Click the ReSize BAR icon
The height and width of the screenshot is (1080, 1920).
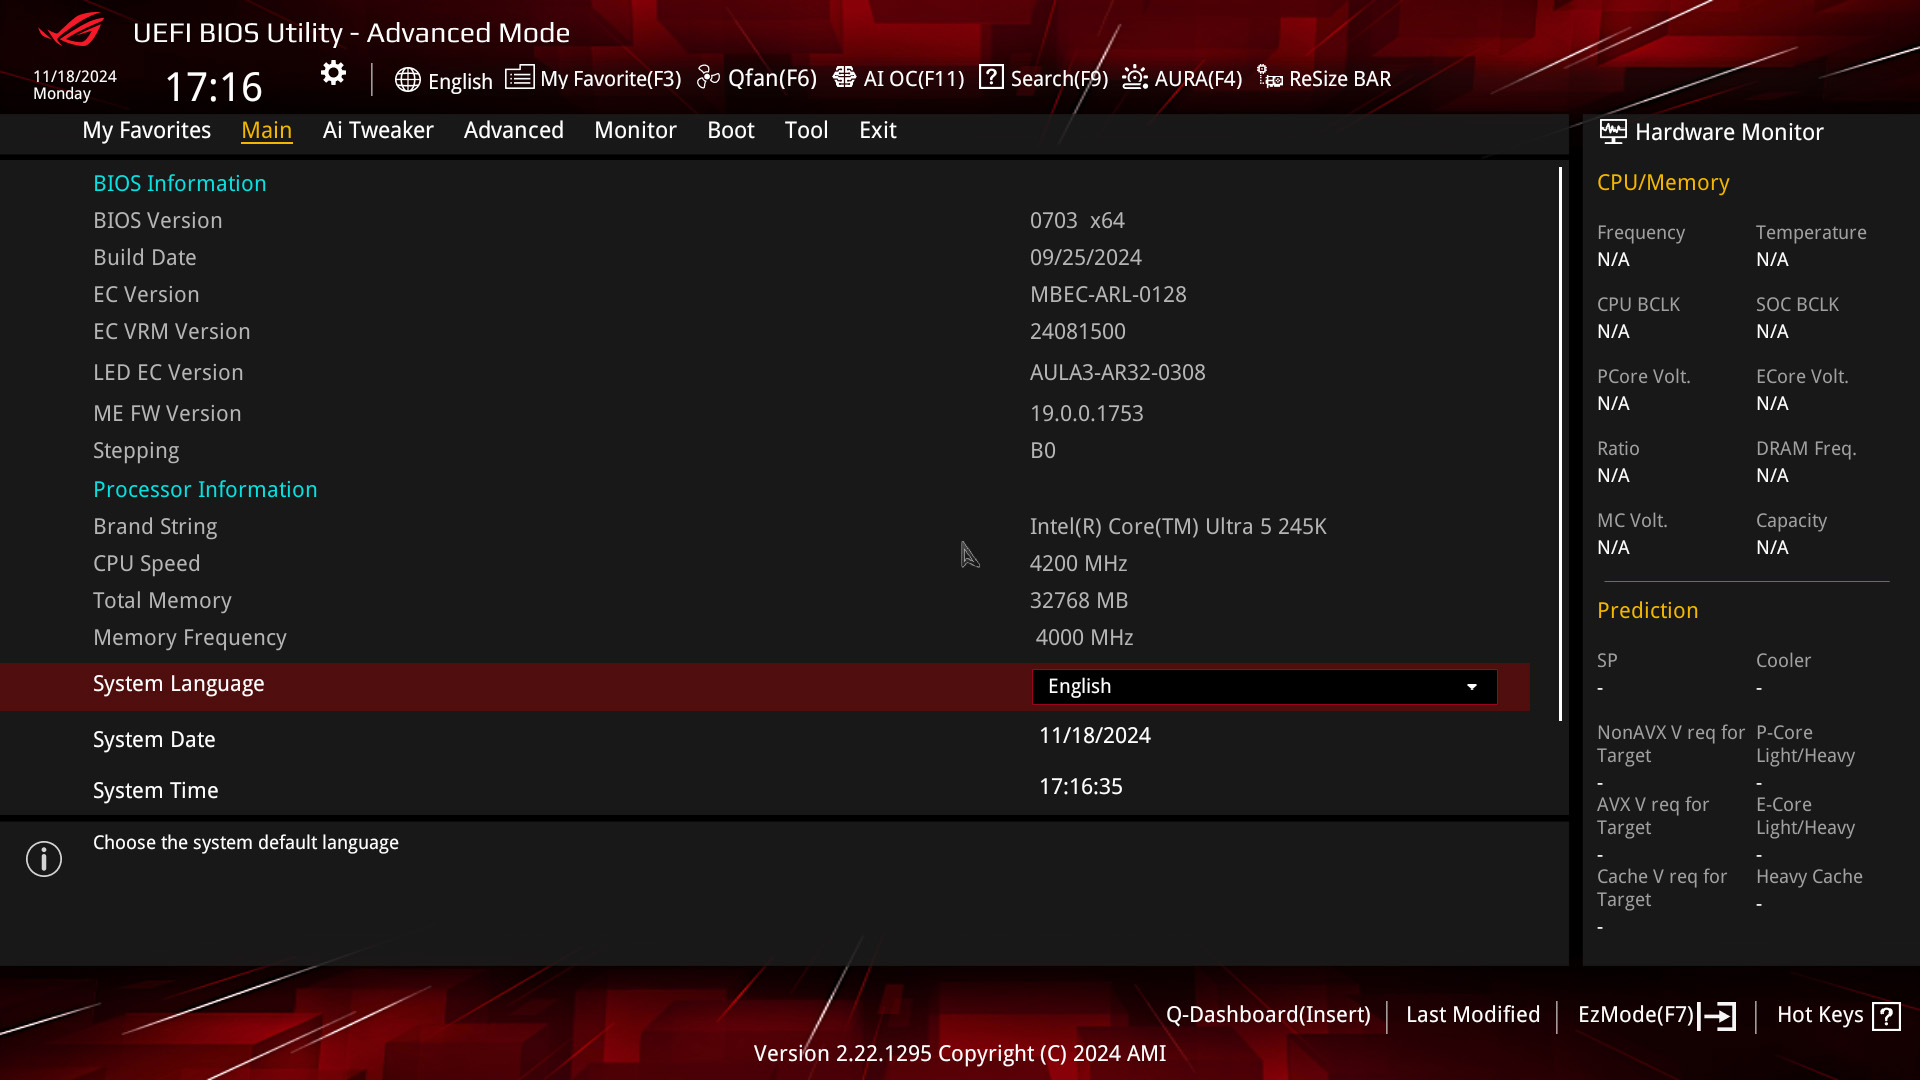click(1270, 77)
